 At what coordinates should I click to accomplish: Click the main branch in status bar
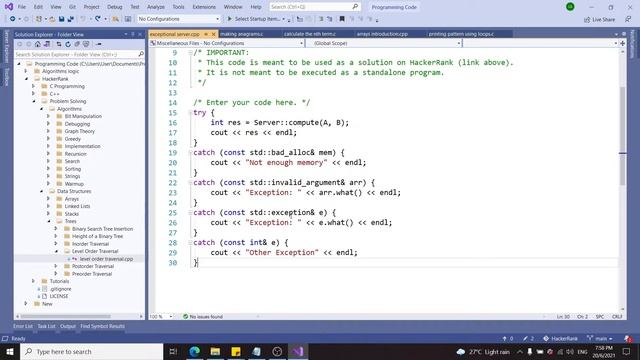coord(600,338)
